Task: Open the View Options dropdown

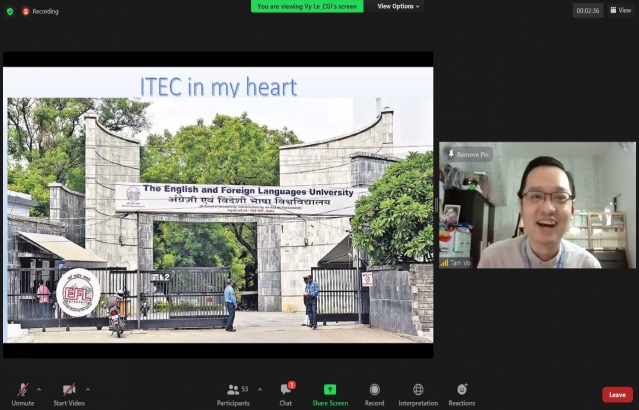Action: click(x=398, y=7)
